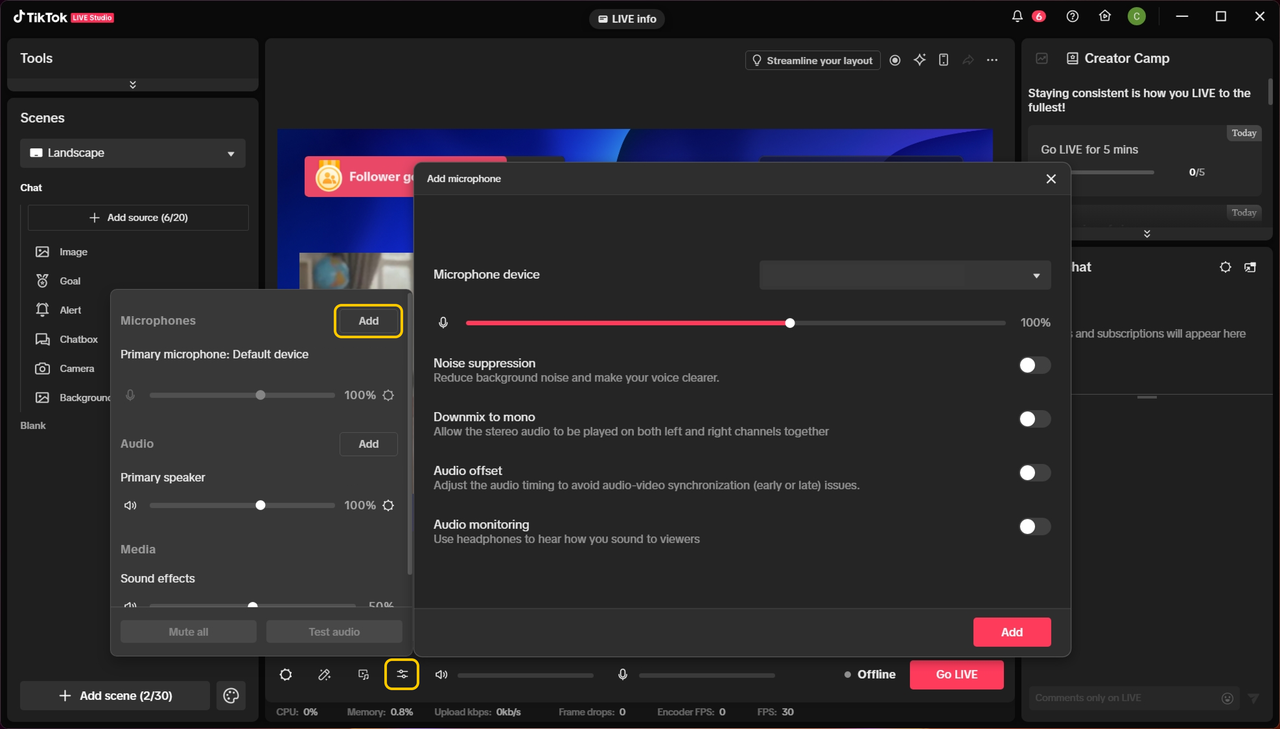Click the notifications bell icon
The image size is (1280, 729).
click(x=1017, y=17)
